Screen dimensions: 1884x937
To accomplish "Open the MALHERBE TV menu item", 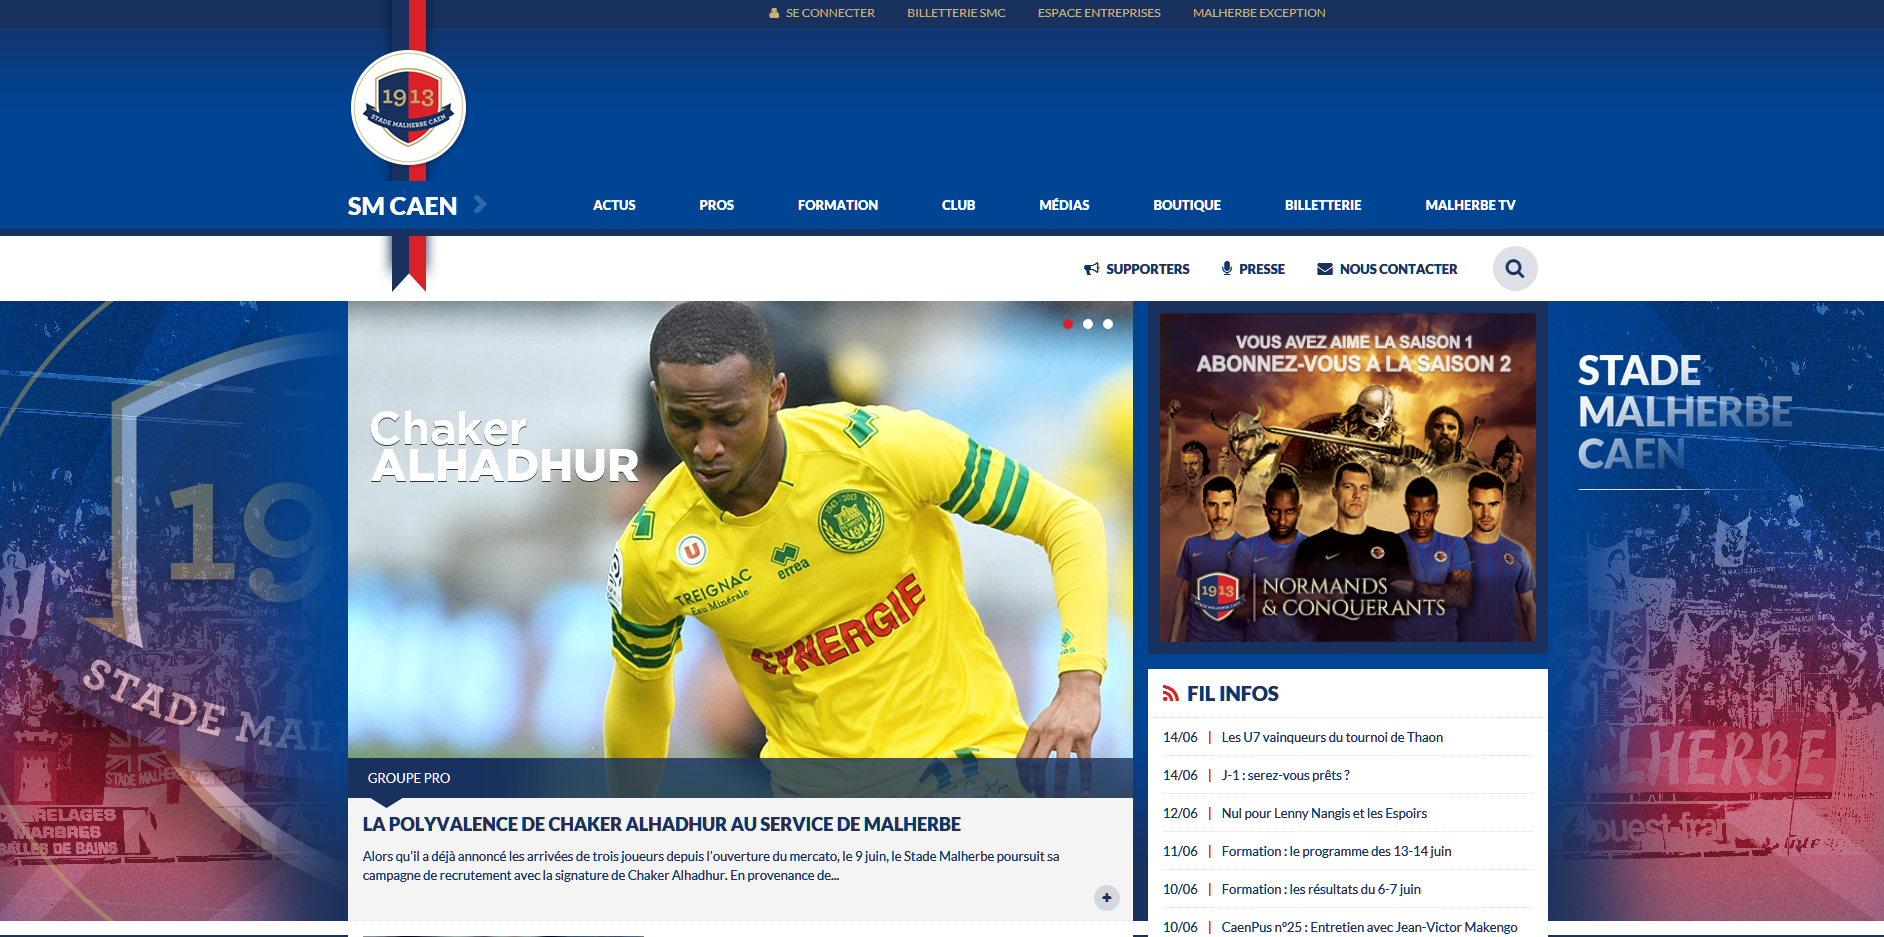I will point(1470,205).
